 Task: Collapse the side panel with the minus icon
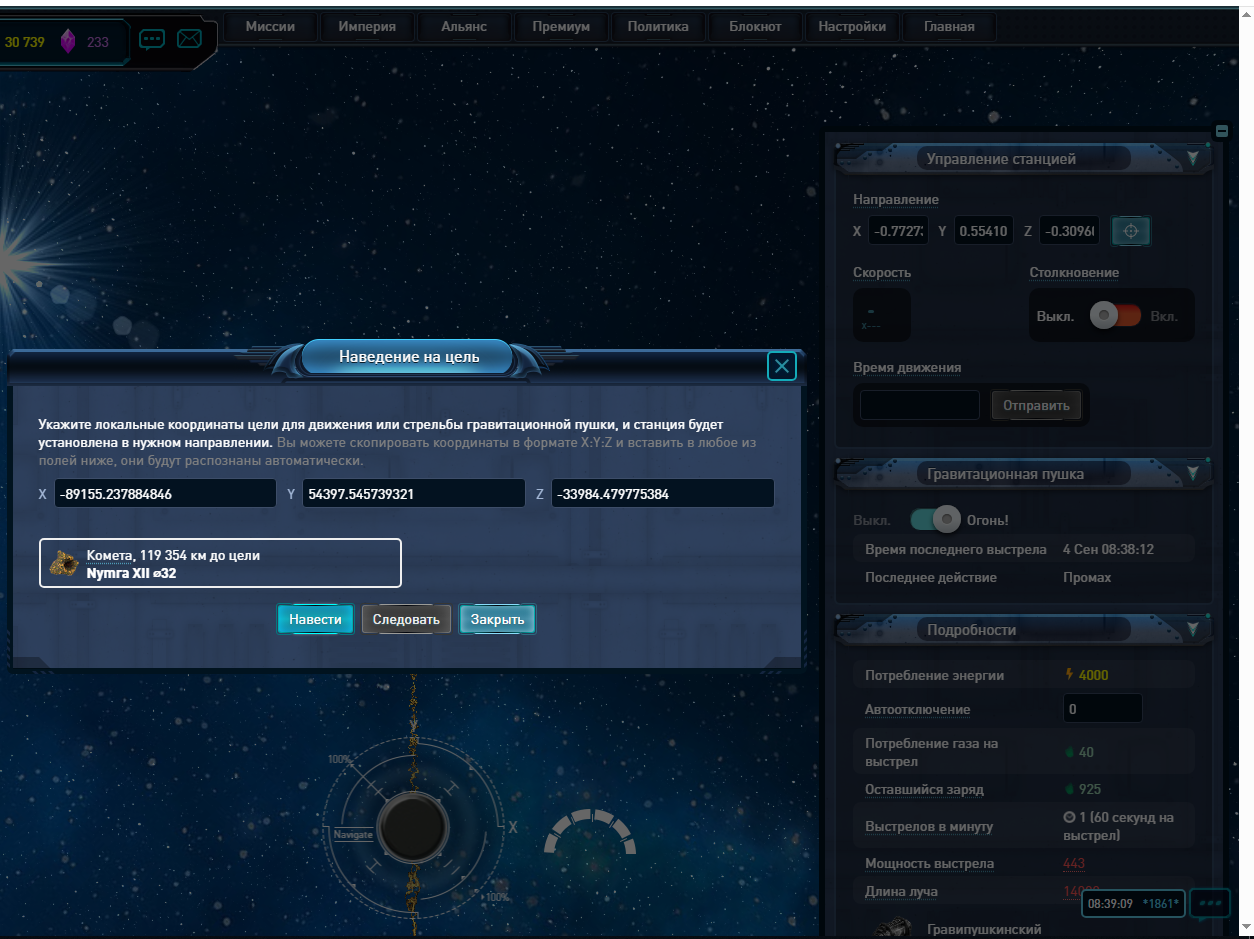[1221, 131]
